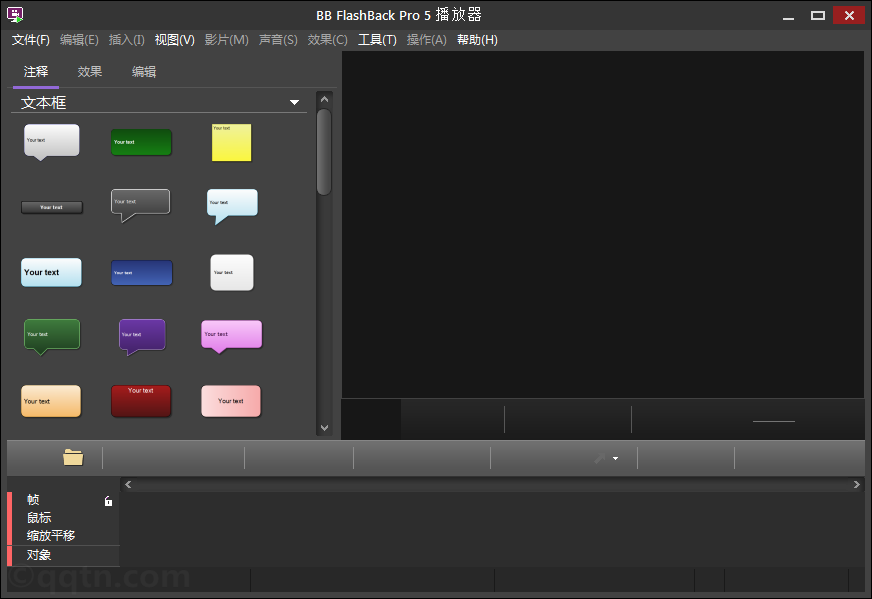Click the text box list scroll-up arrow
The height and width of the screenshot is (599, 872).
(x=324, y=100)
